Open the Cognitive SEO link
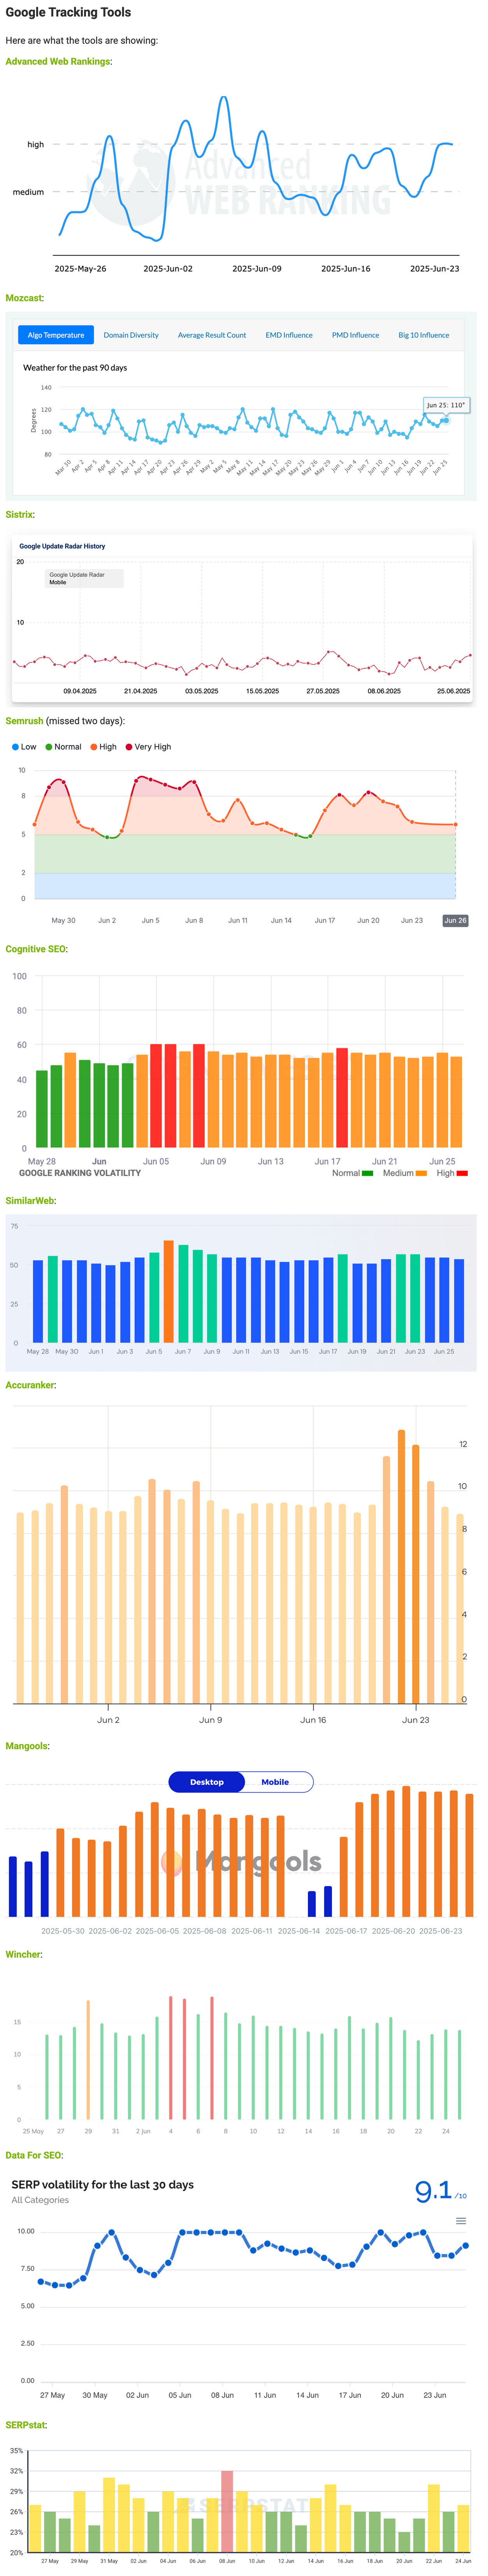The height and width of the screenshot is (2576, 488). click(36, 949)
